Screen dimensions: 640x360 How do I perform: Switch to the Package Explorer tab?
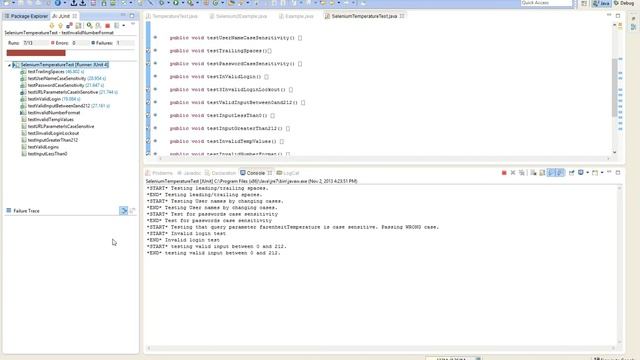point(26,16)
